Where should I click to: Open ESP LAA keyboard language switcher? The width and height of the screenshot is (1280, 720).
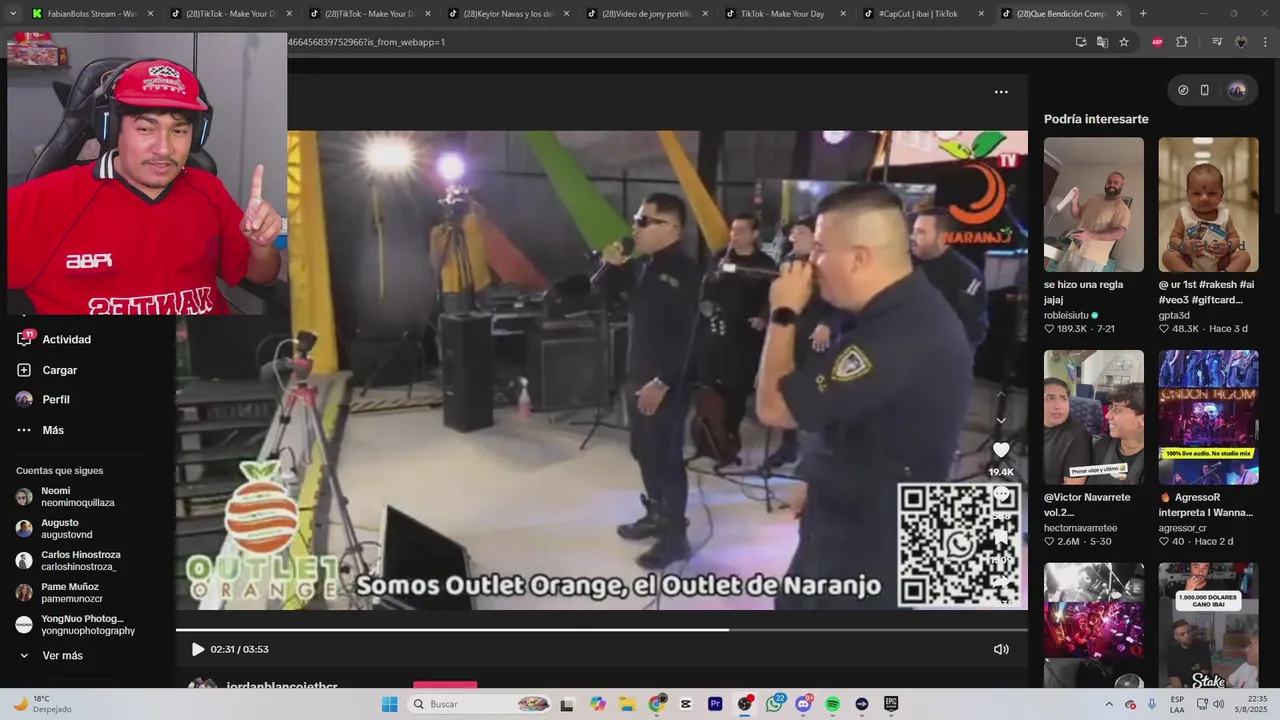pos(1177,704)
